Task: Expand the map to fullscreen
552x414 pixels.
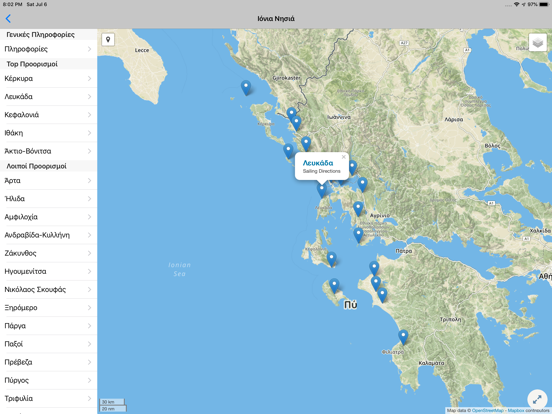Action: (537, 399)
